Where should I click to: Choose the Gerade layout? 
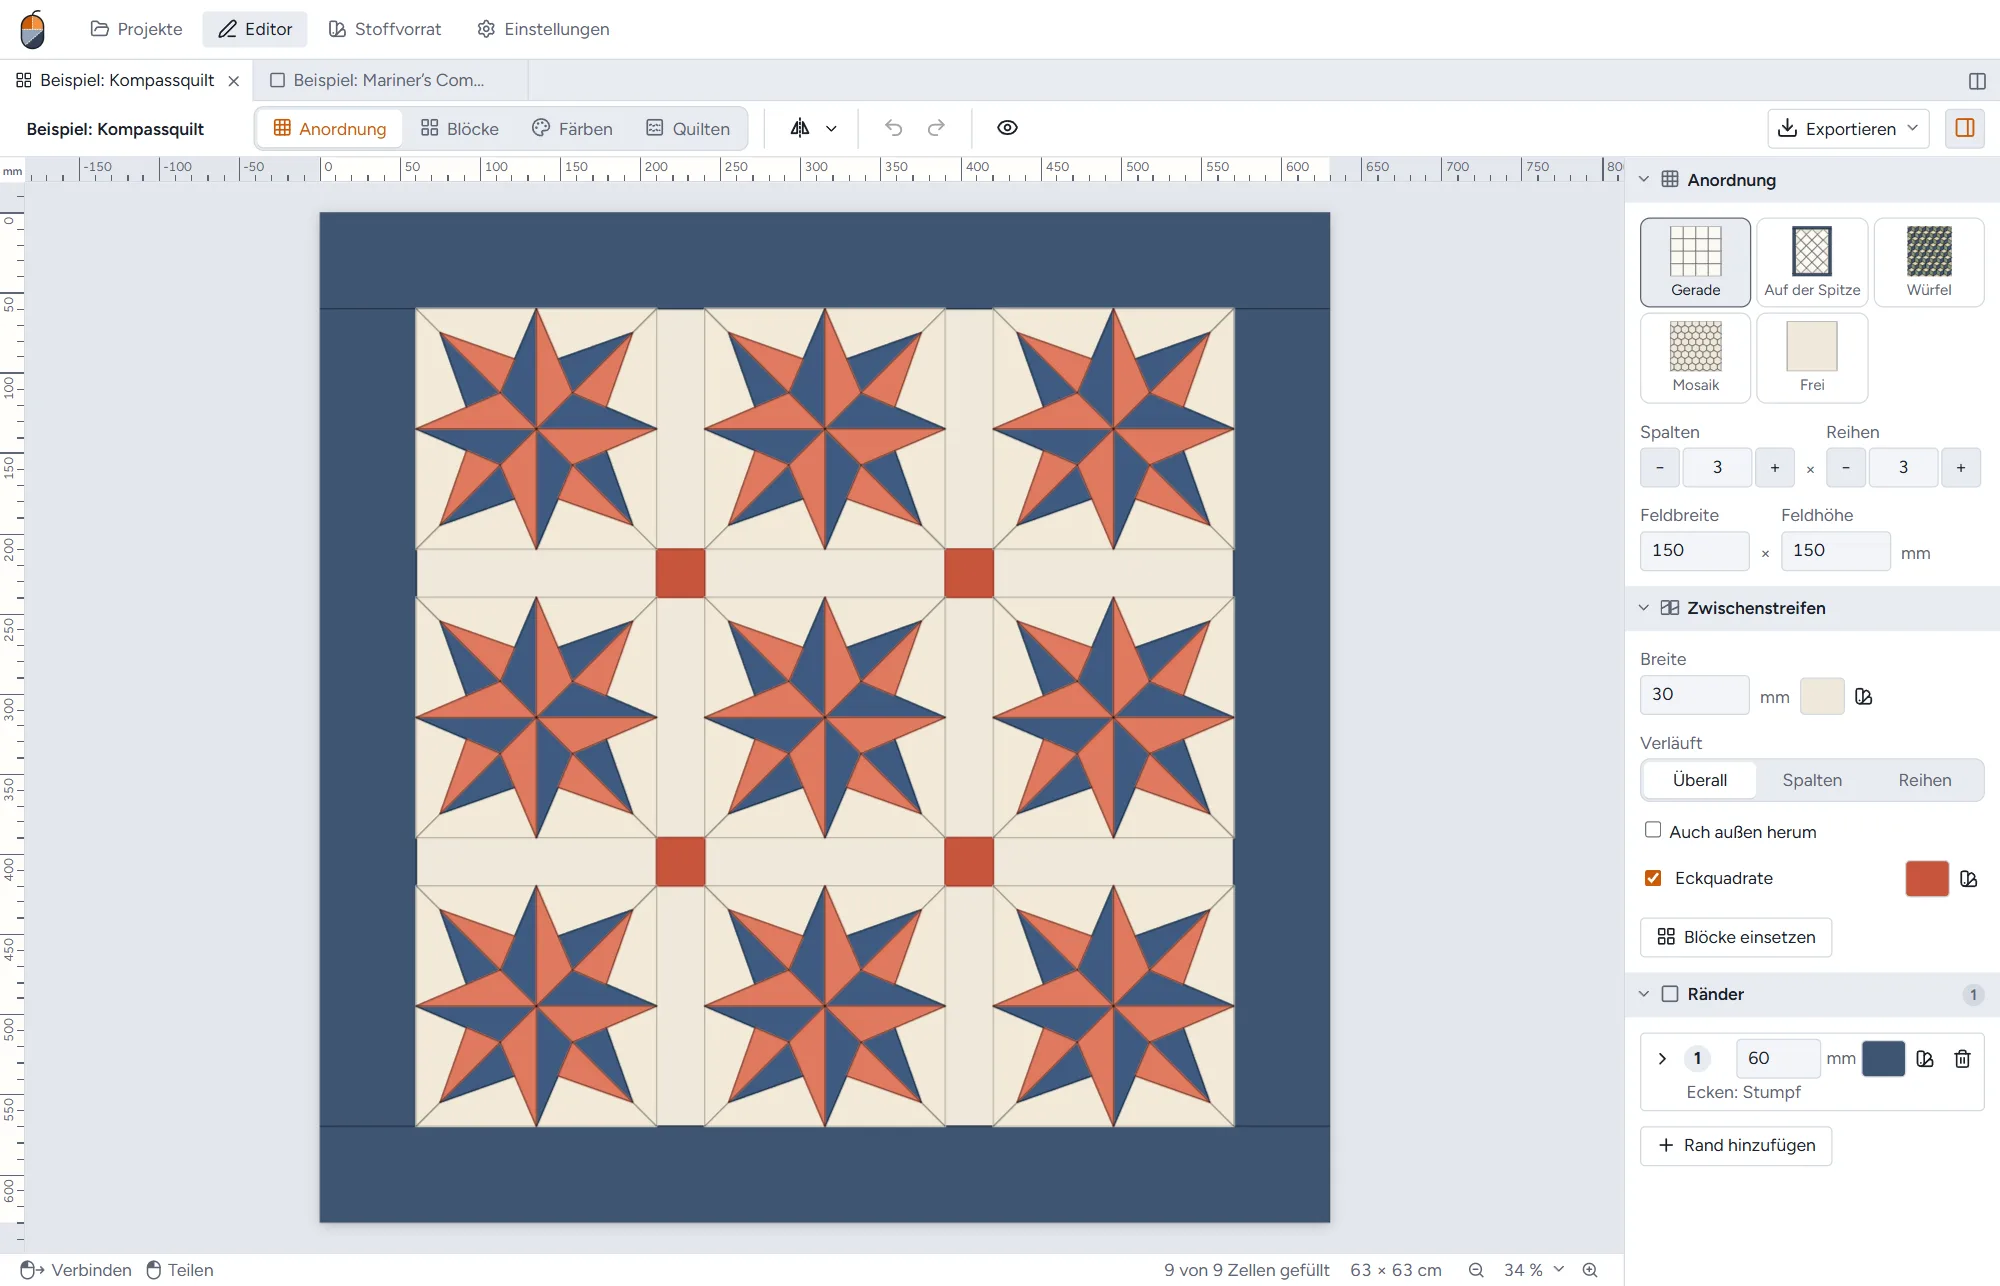(1696, 262)
